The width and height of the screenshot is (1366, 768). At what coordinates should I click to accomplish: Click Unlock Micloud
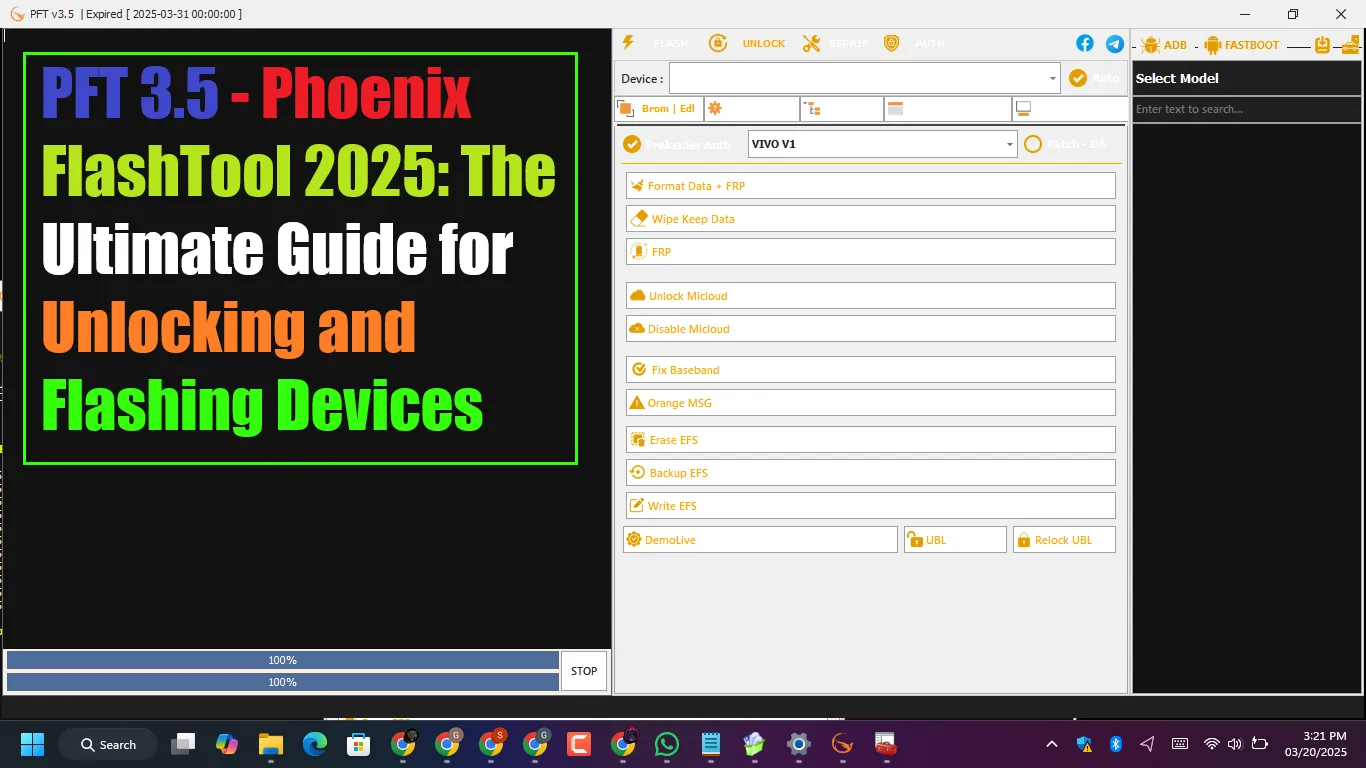click(870, 295)
